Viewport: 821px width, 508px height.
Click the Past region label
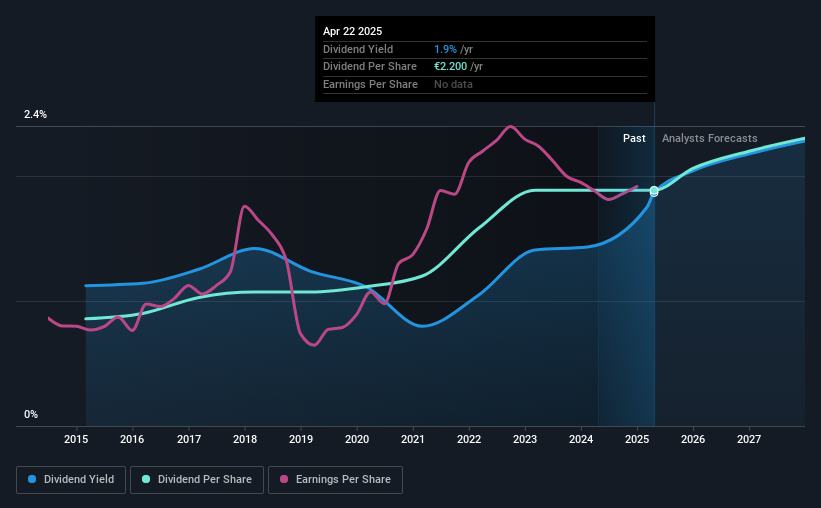pos(634,138)
